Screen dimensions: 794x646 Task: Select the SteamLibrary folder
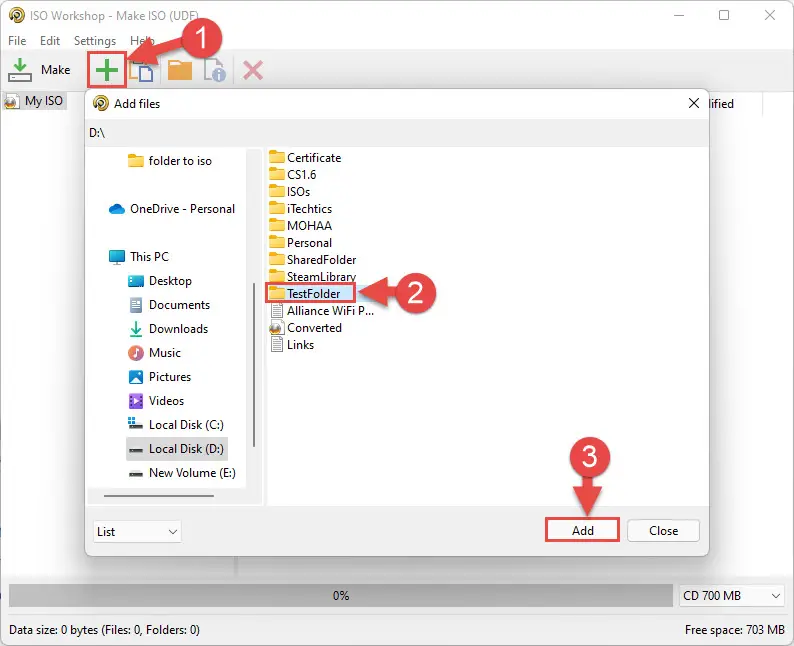tap(313, 276)
